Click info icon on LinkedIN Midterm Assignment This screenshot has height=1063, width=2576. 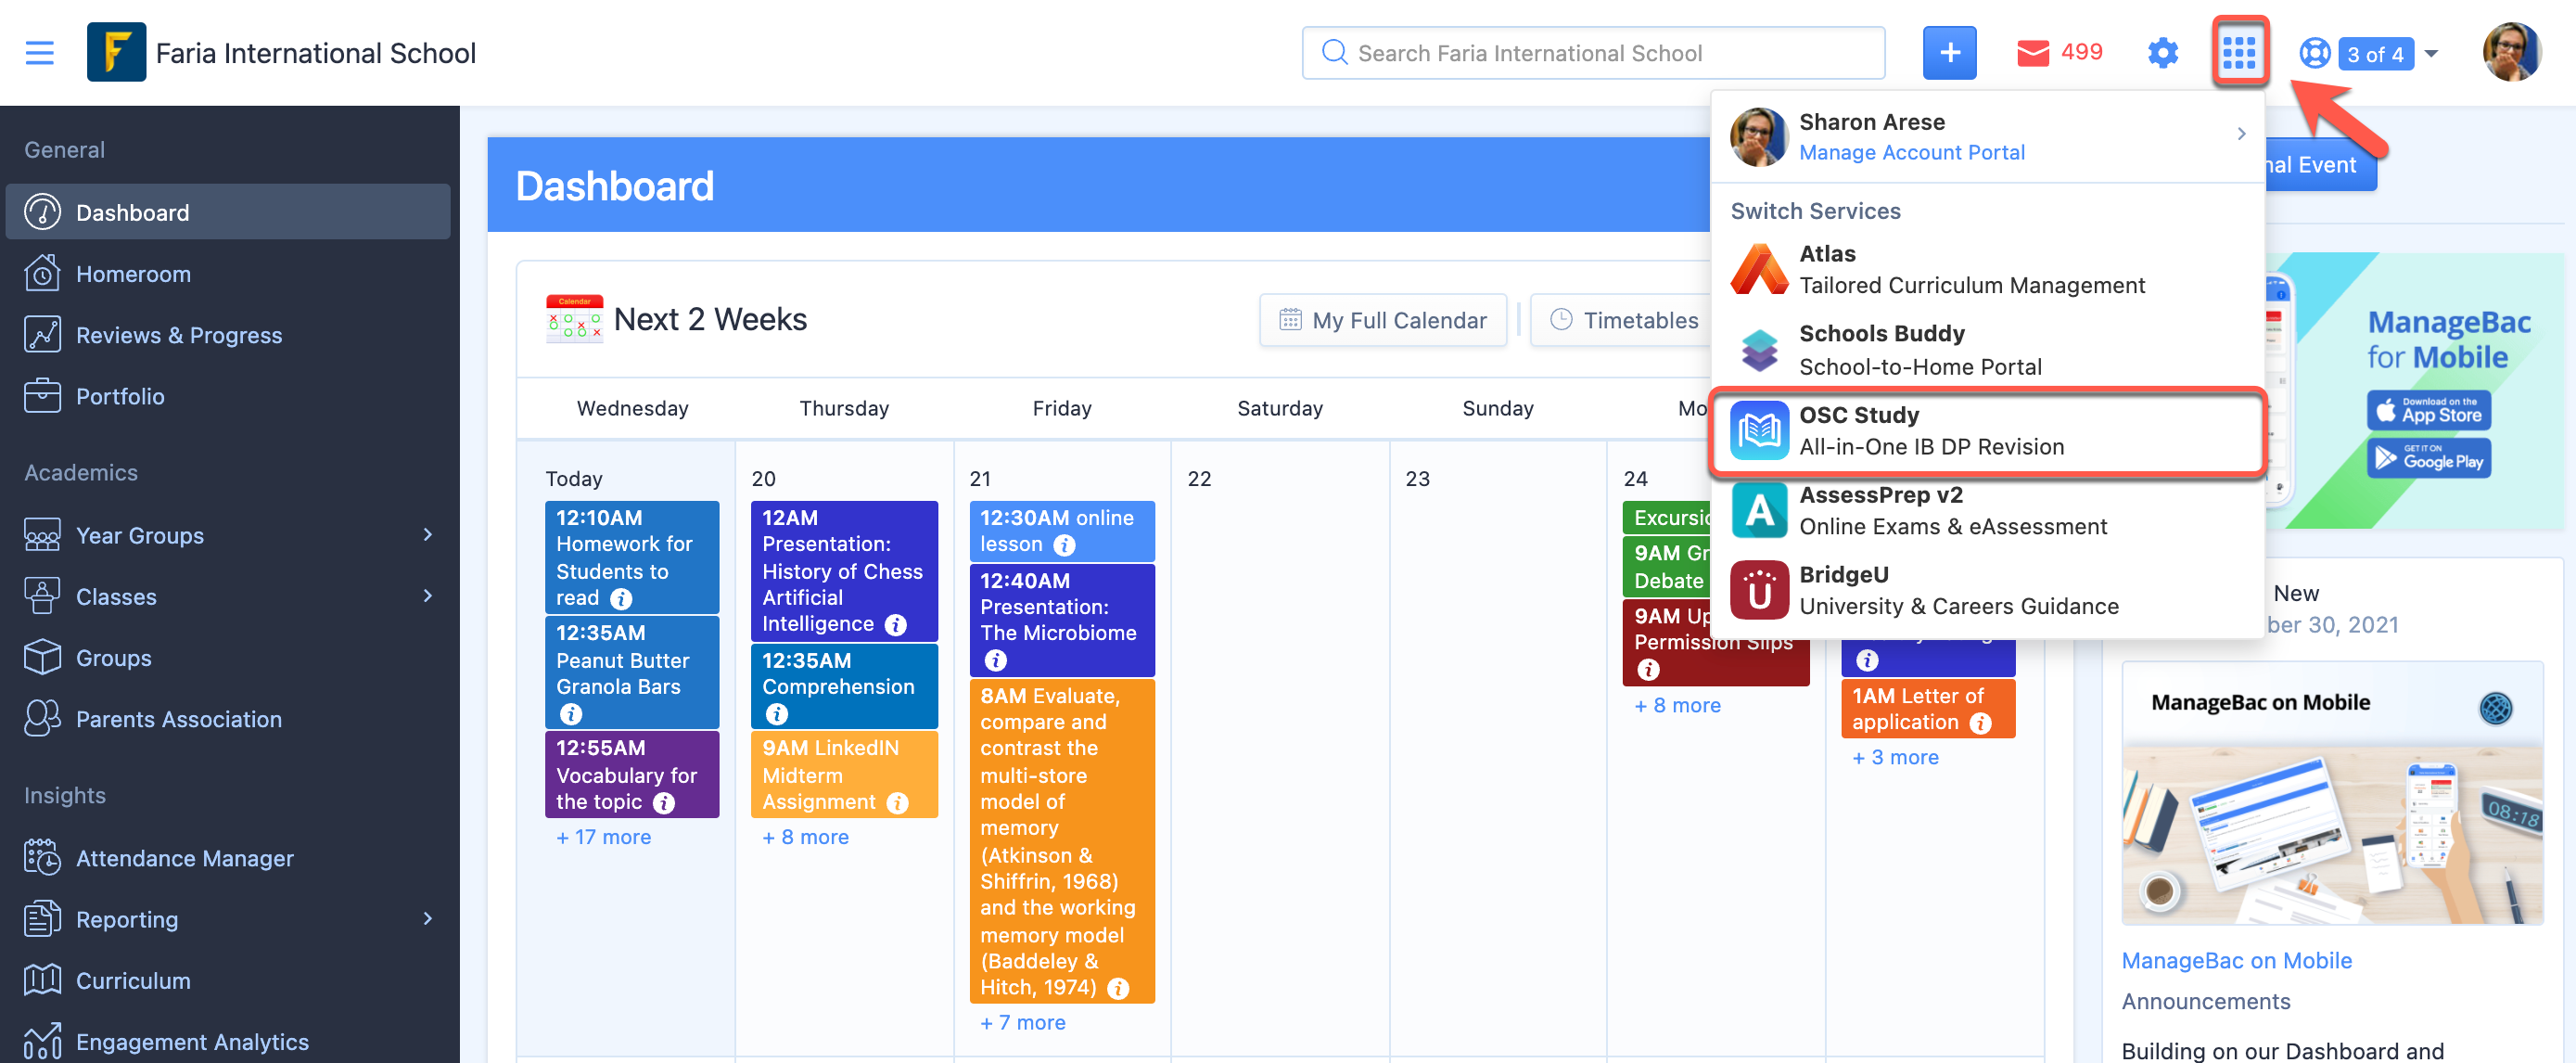click(897, 802)
